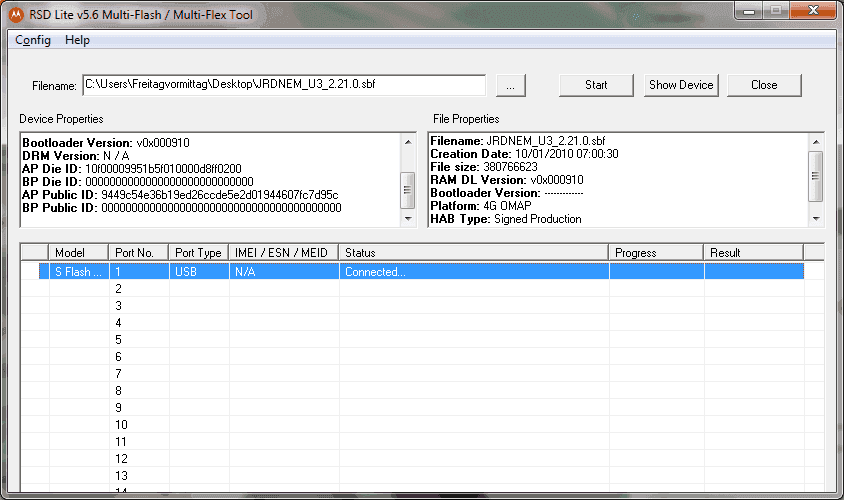The width and height of the screenshot is (844, 500).
Task: Click the IMEI / ESN / MEID column header
Action: (x=284, y=252)
